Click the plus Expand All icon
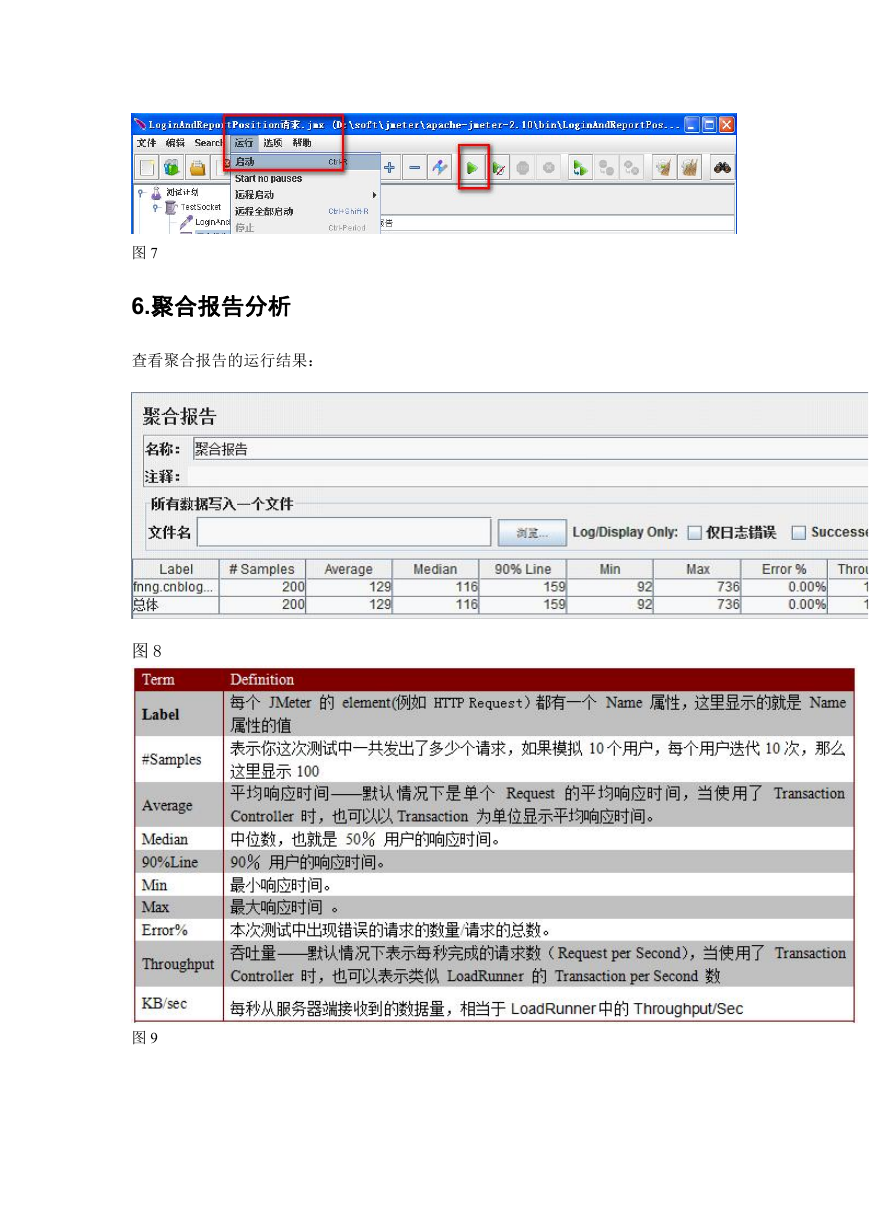This screenshot has height=1228, width=869. [x=389, y=168]
